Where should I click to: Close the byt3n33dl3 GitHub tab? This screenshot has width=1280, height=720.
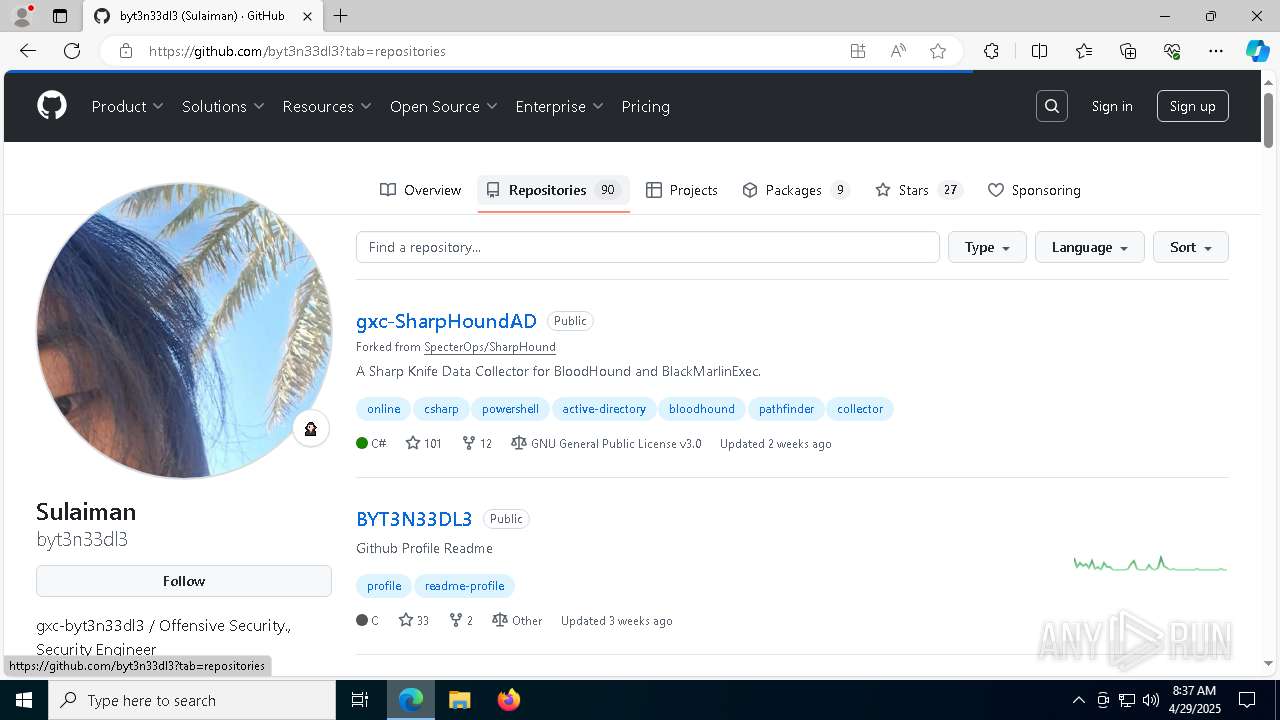[x=308, y=16]
